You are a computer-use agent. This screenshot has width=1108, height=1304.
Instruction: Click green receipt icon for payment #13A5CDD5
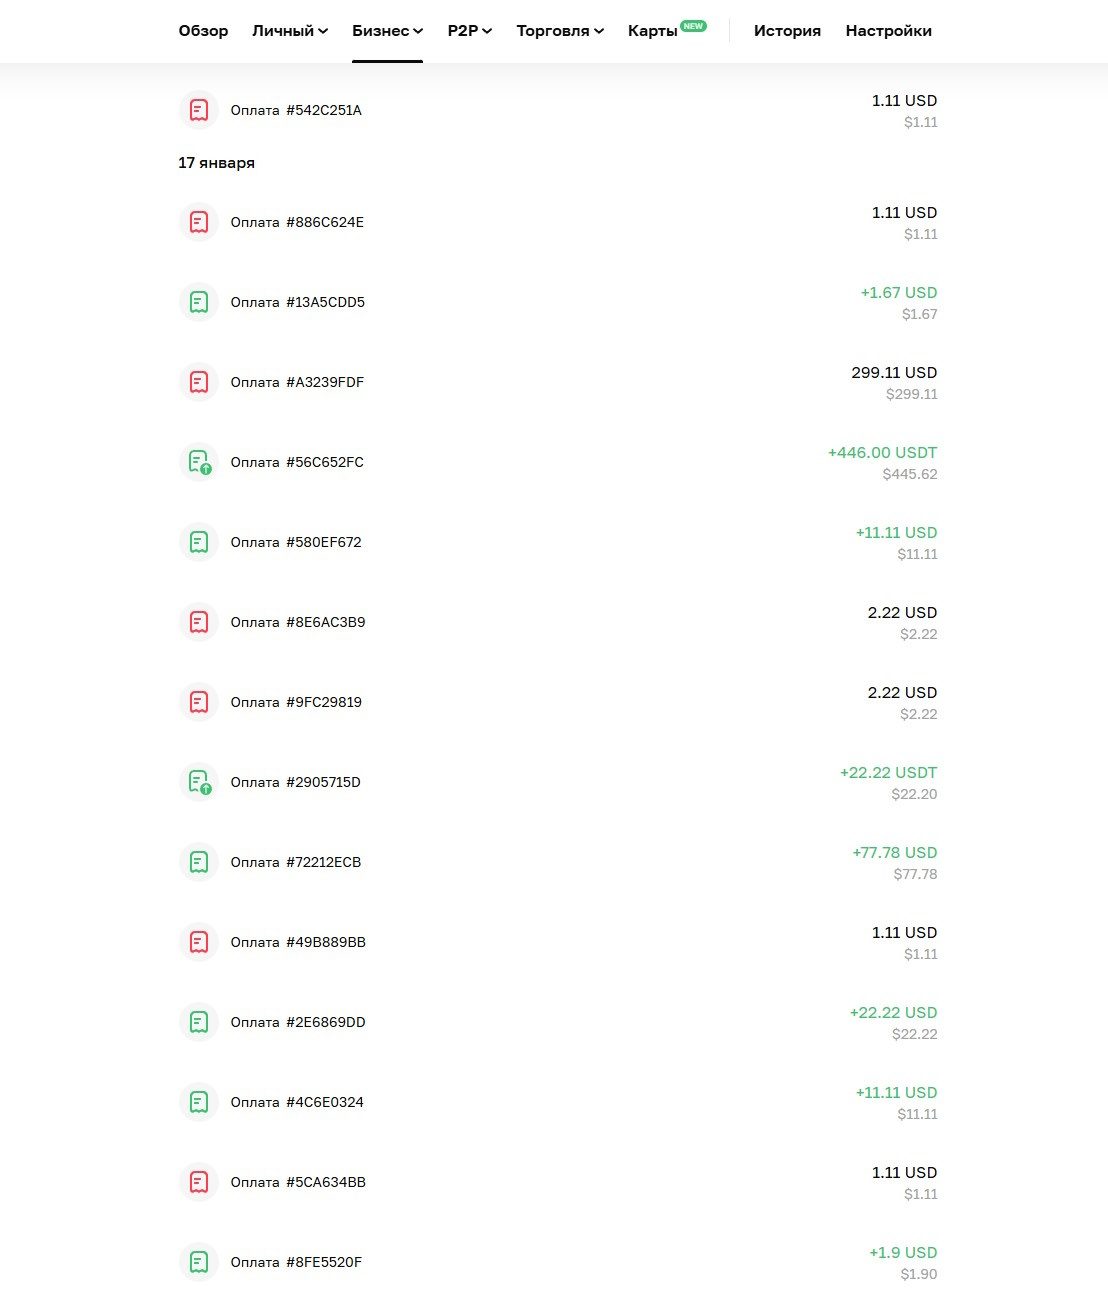[199, 302]
